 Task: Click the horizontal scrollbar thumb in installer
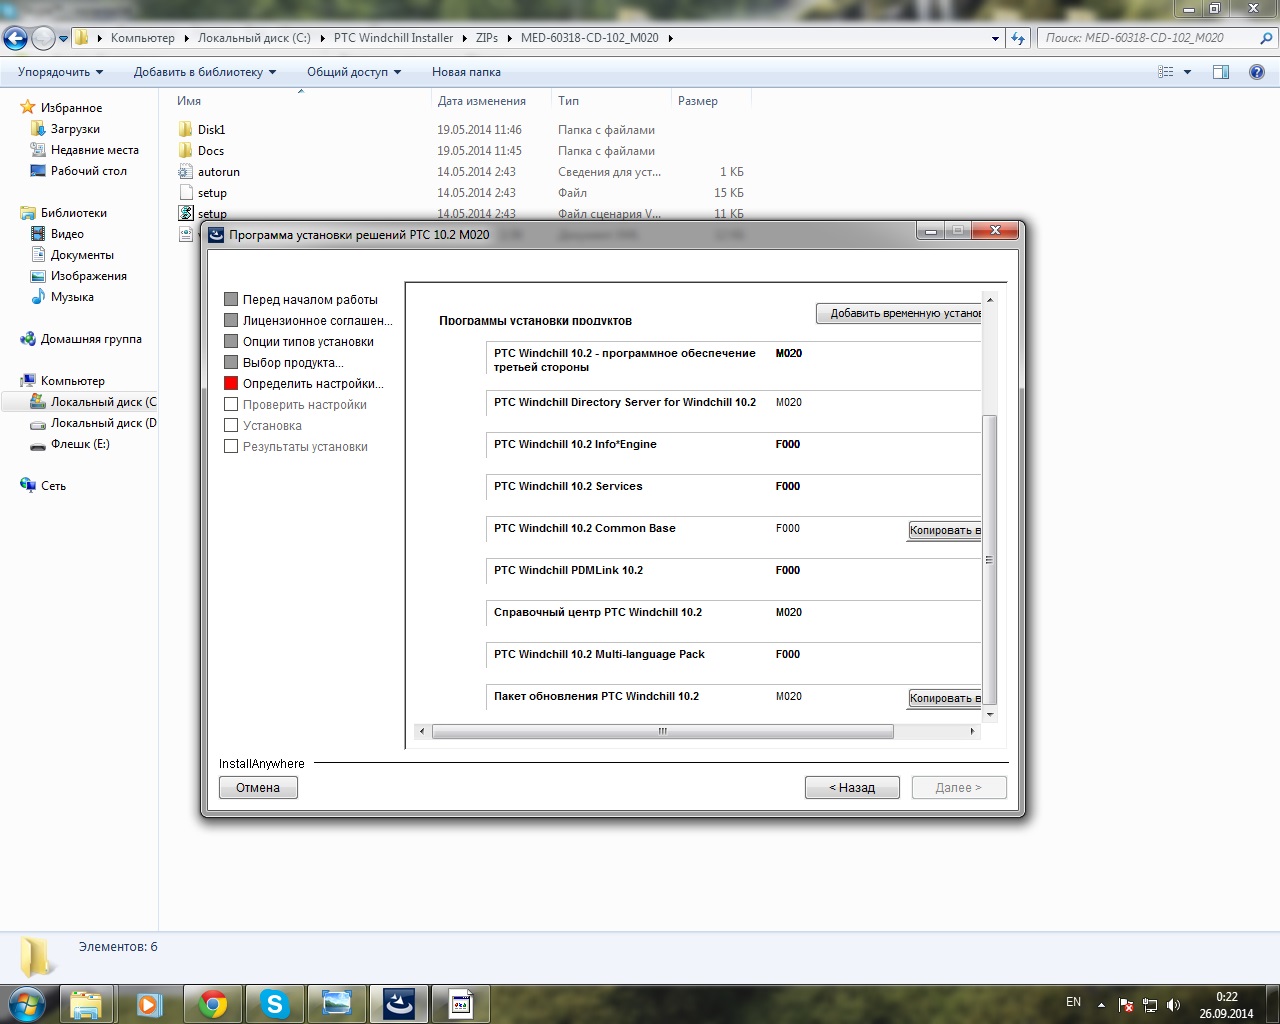click(x=662, y=732)
